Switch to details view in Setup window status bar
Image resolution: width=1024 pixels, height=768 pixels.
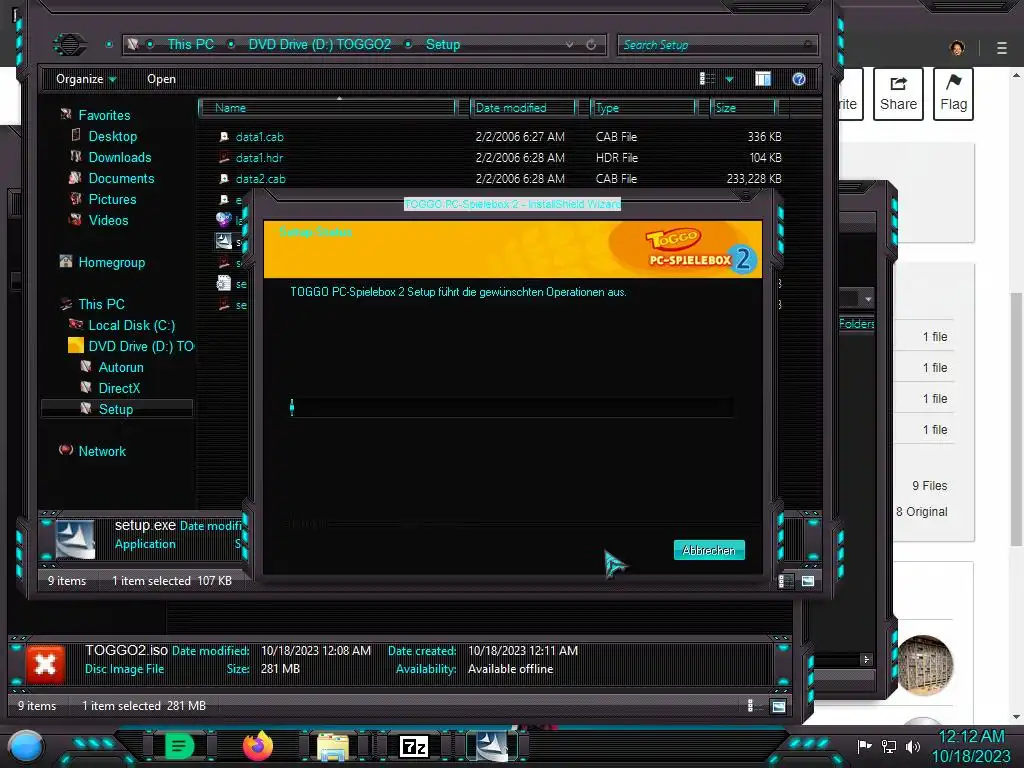(x=786, y=581)
